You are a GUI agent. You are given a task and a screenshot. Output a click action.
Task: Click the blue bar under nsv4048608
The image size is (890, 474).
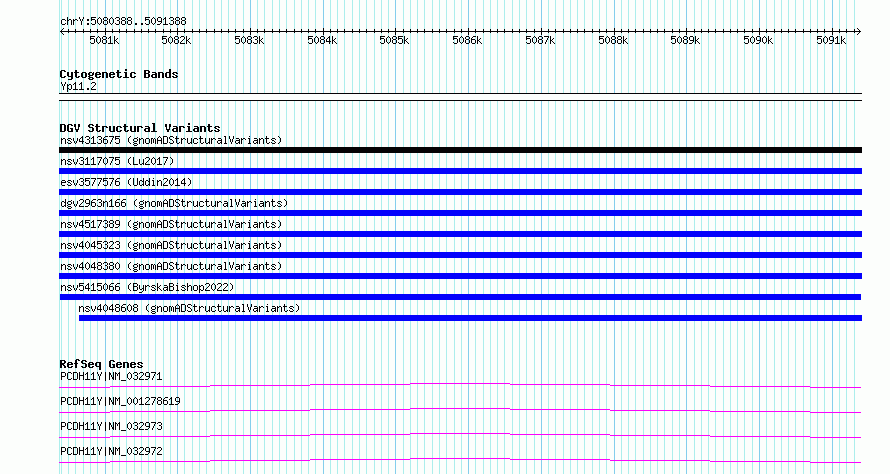click(470, 318)
